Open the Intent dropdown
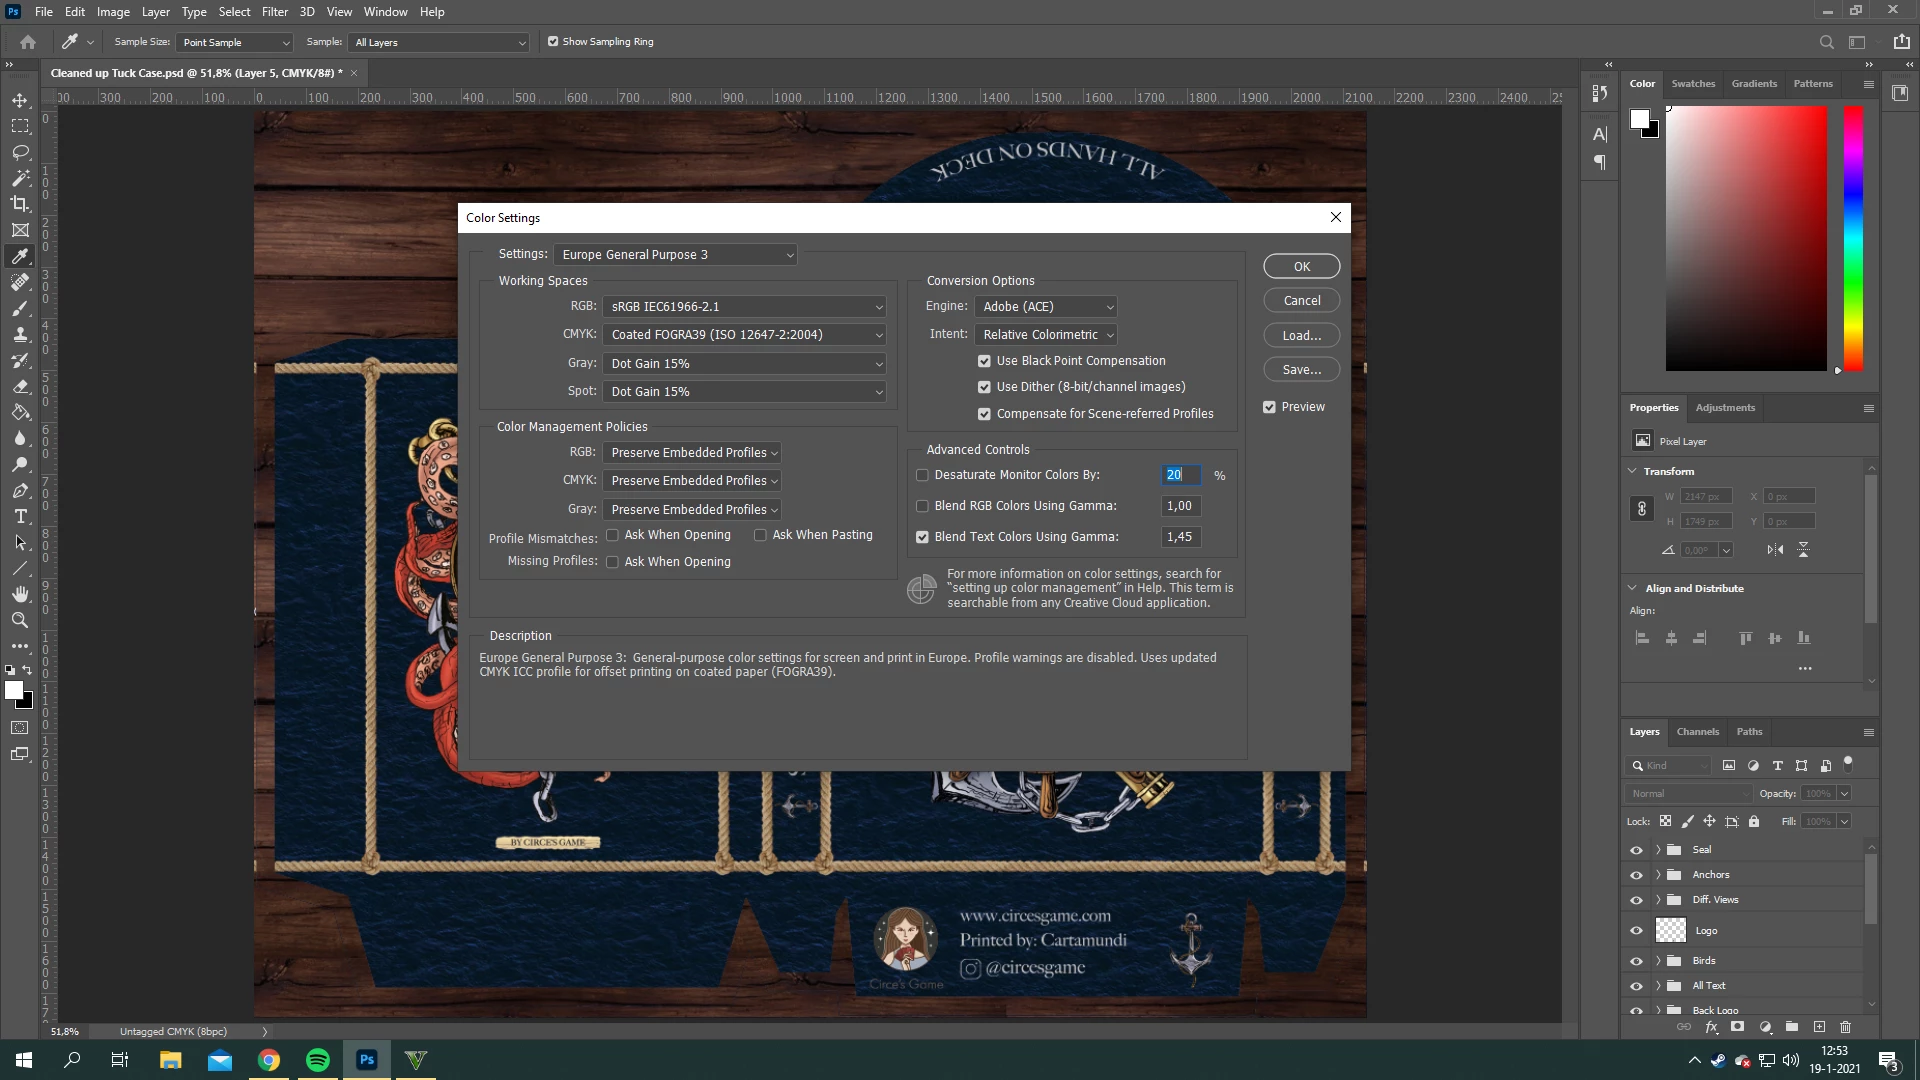This screenshot has height=1080, width=1920. click(1045, 335)
